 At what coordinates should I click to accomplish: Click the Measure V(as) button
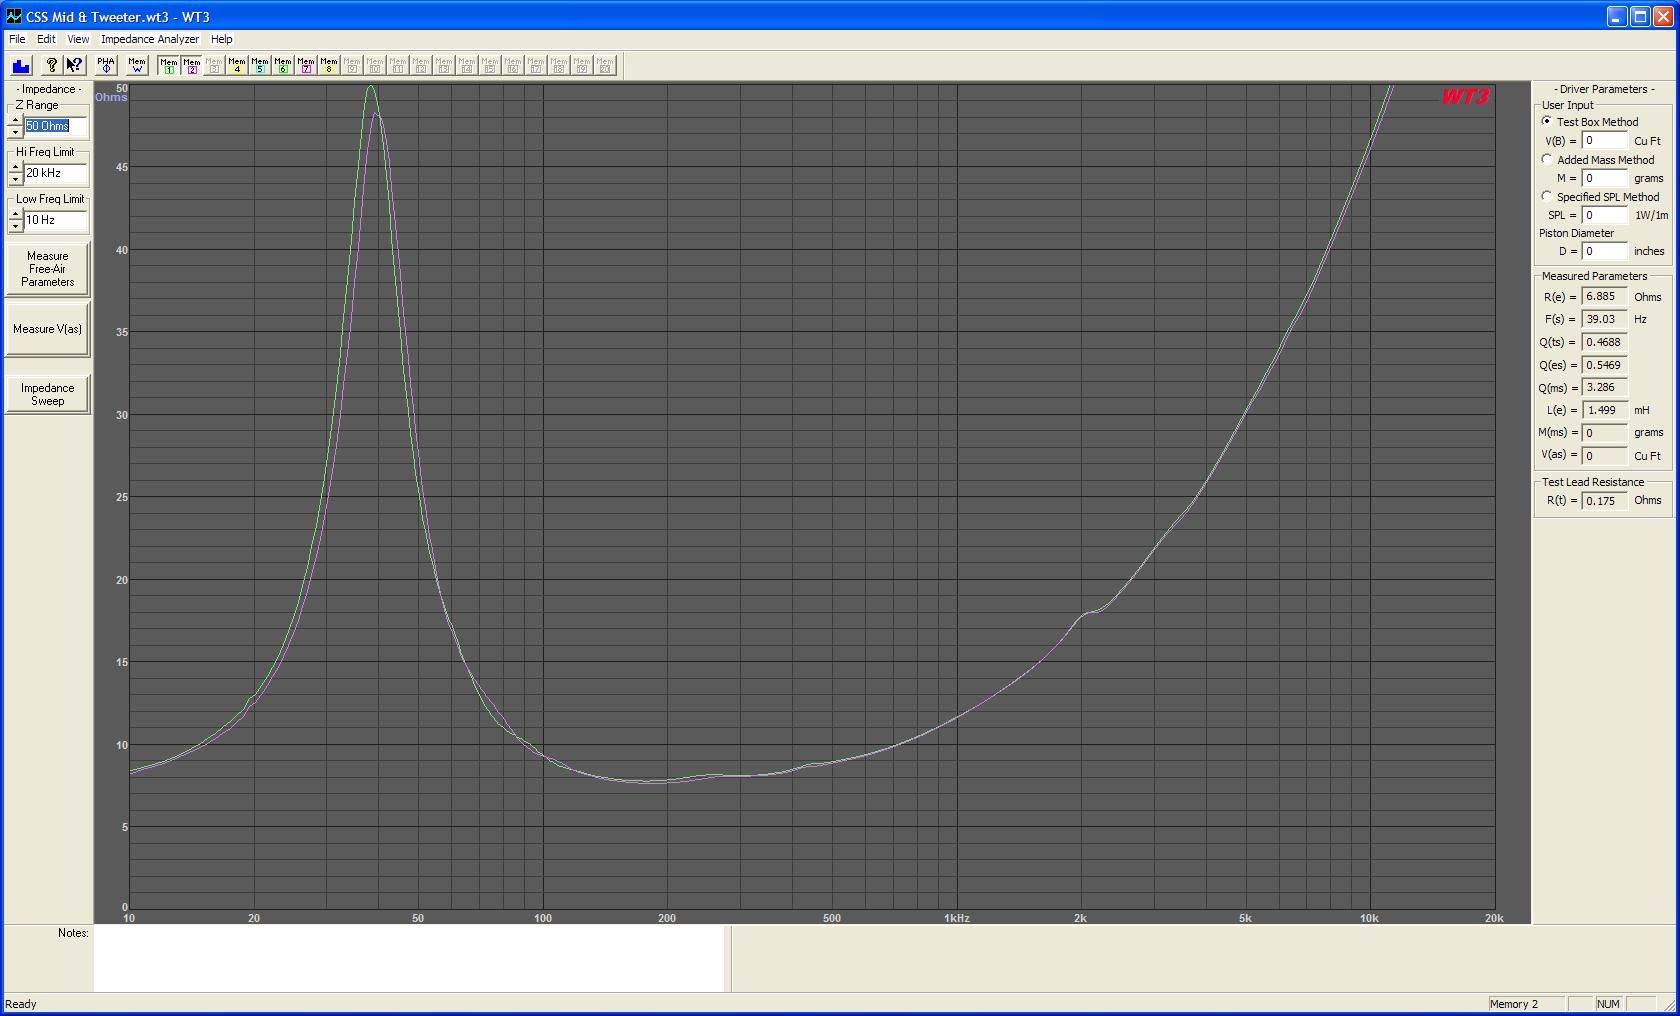click(47, 329)
